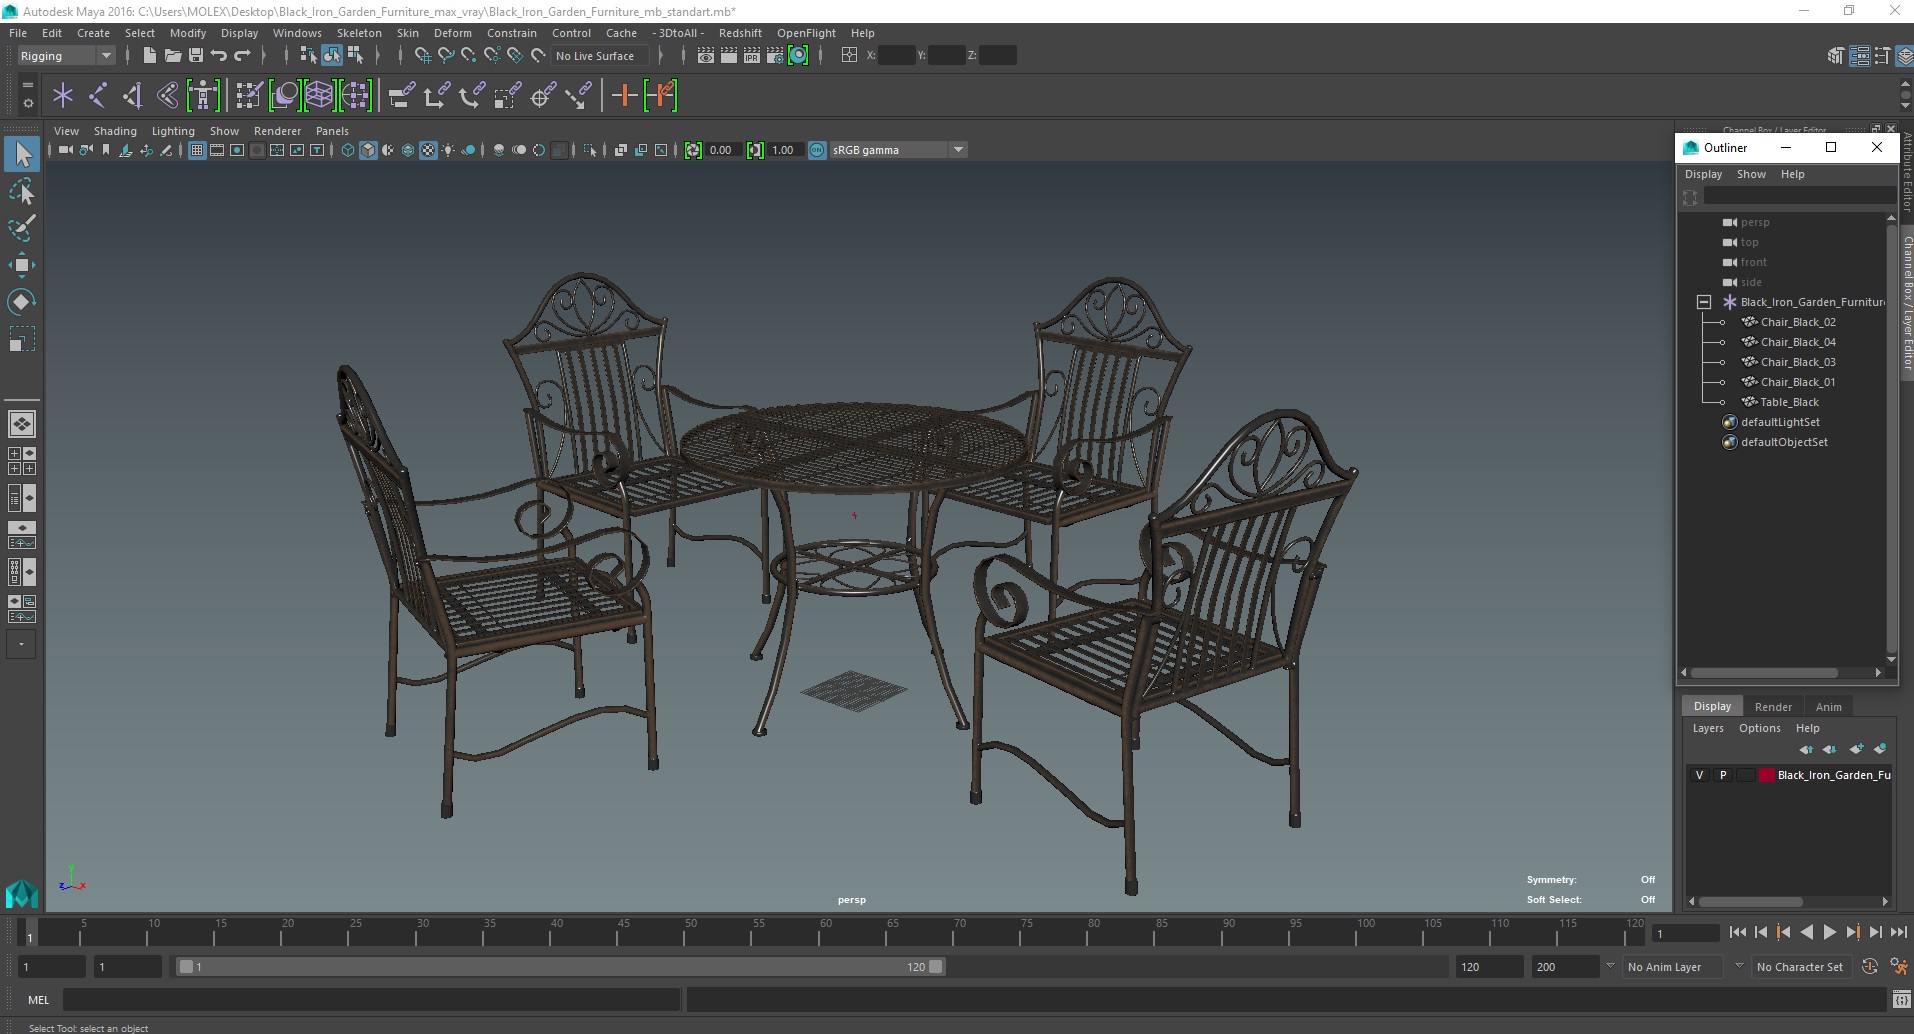Toggle layer playback P box
This screenshot has height=1034, width=1914.
tap(1722, 775)
